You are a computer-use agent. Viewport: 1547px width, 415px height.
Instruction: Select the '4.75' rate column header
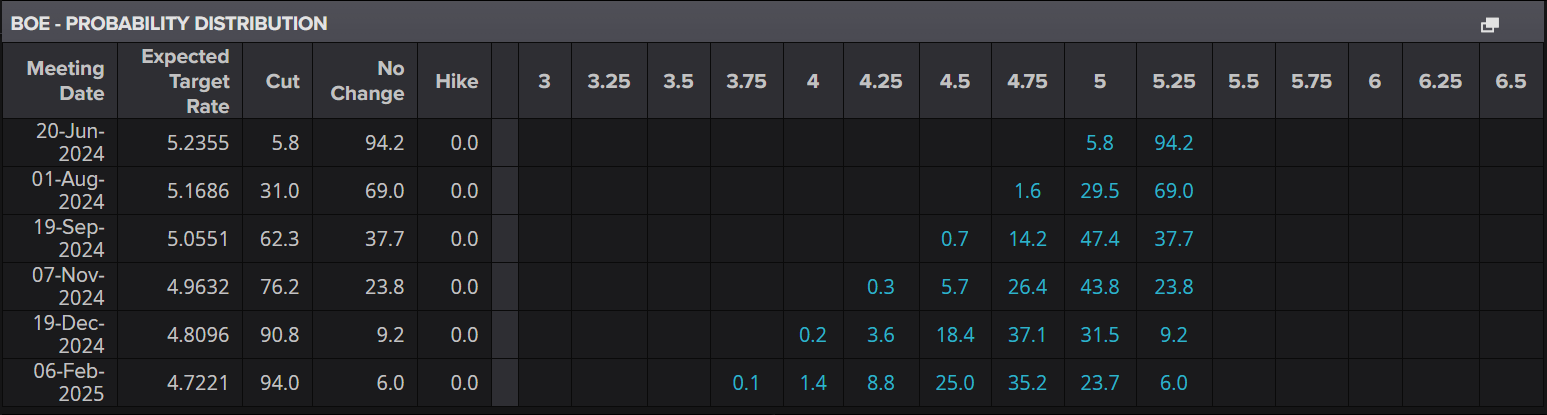coord(1027,81)
